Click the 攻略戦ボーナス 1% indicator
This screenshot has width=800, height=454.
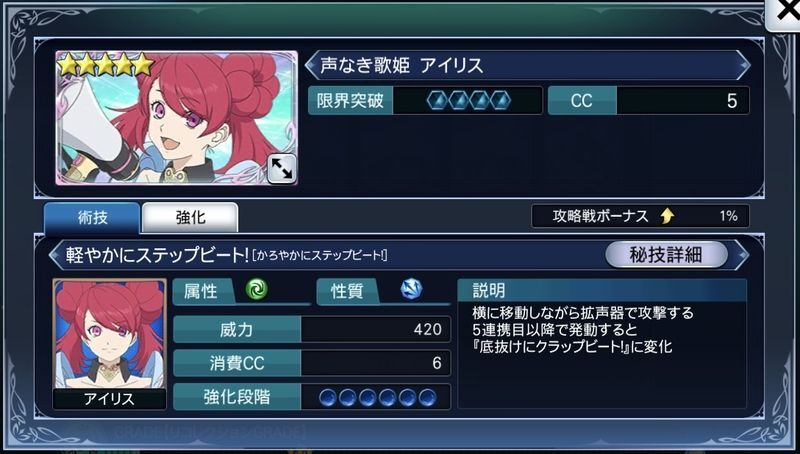(640, 216)
